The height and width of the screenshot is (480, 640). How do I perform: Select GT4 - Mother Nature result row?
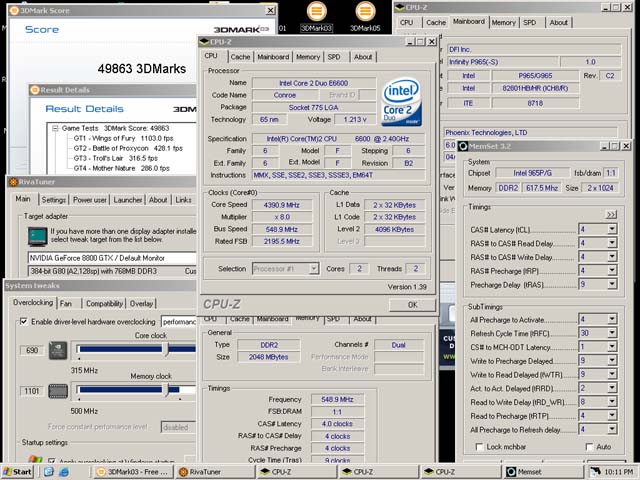[x=121, y=168]
